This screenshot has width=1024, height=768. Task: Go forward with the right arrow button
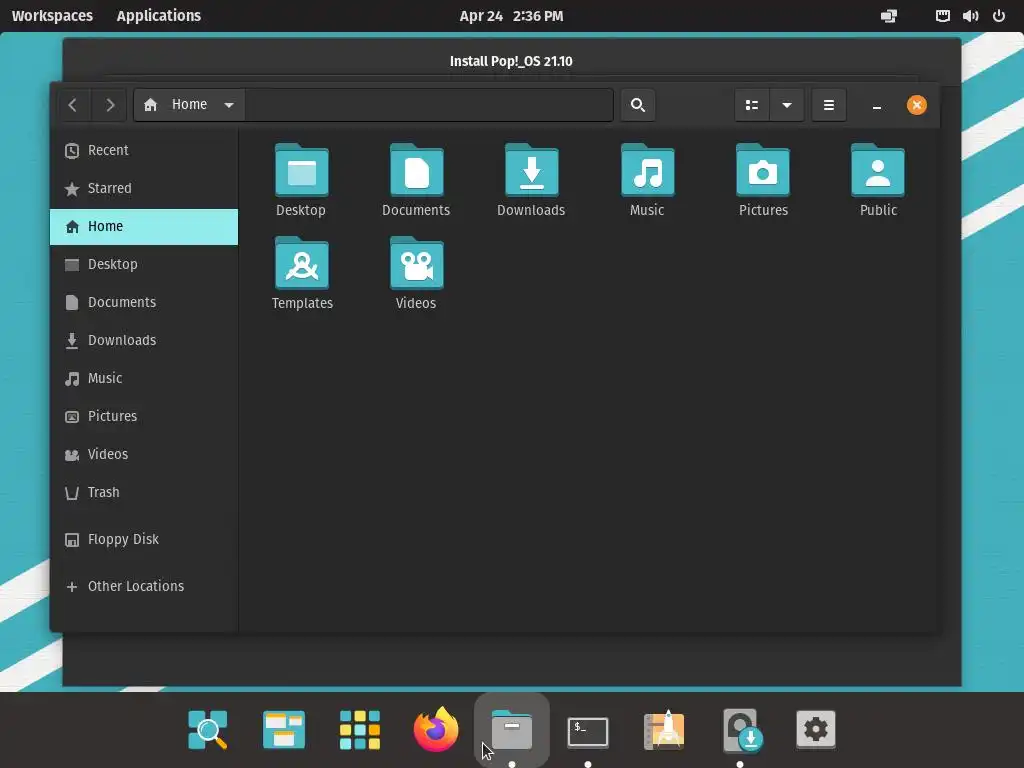click(x=110, y=105)
